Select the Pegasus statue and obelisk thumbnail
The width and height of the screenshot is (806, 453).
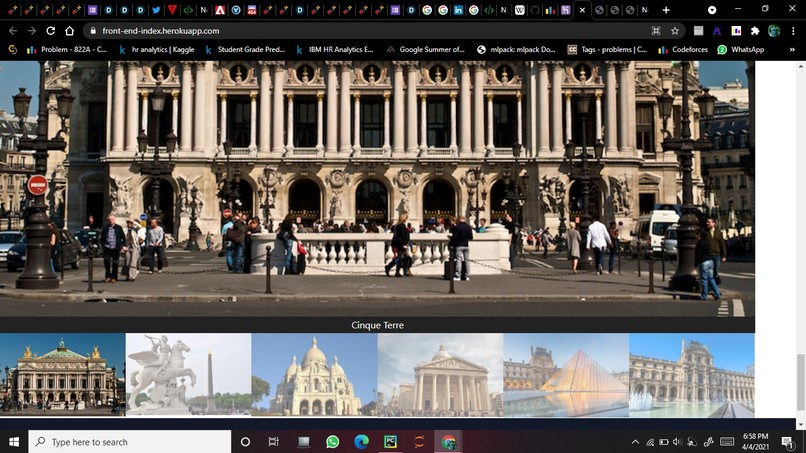coord(189,374)
